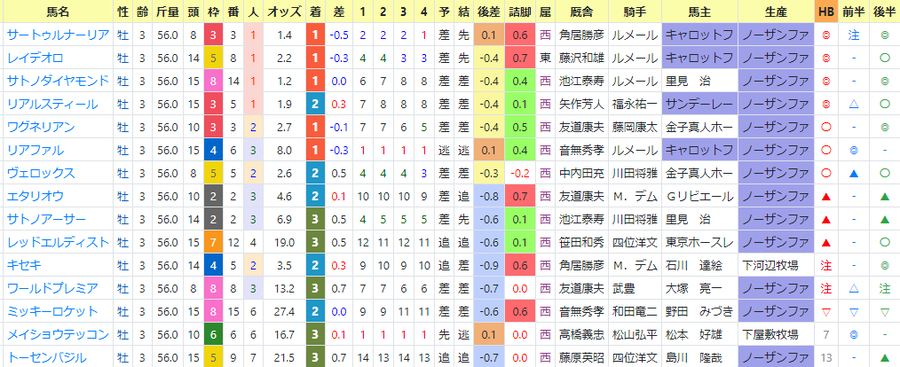Select odds cell 27.4
Viewport: 900px width, 367px height.
click(x=284, y=311)
